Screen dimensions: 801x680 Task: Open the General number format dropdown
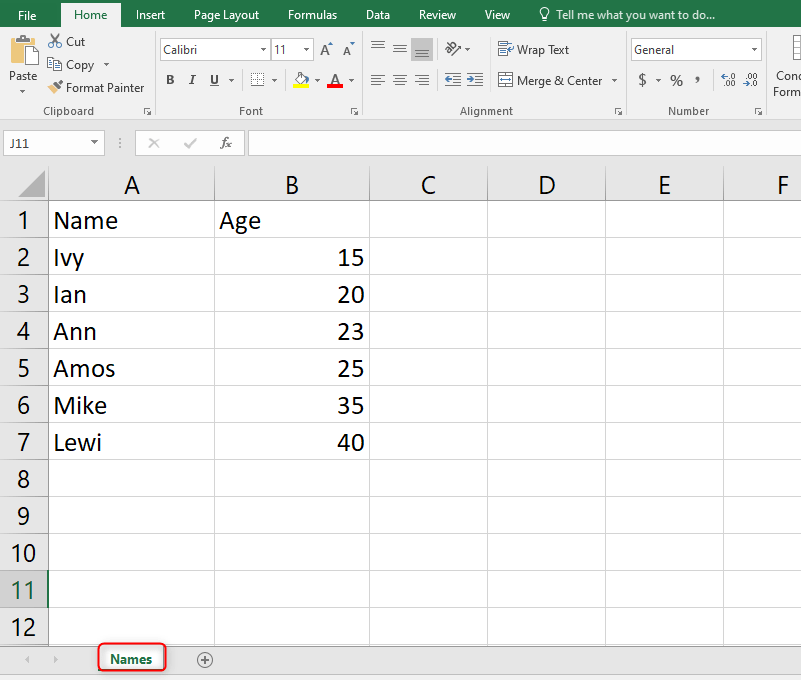tap(754, 50)
